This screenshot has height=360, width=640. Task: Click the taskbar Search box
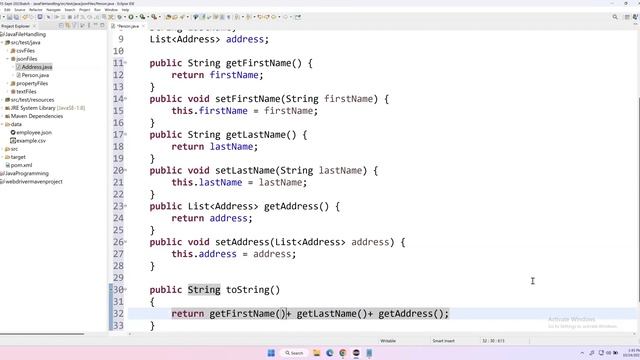[x=294, y=353]
